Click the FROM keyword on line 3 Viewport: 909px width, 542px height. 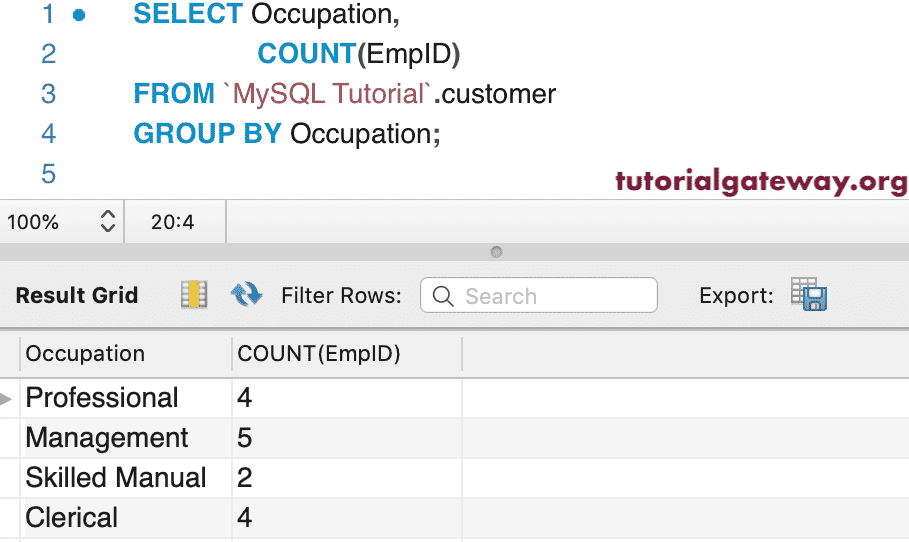(174, 94)
